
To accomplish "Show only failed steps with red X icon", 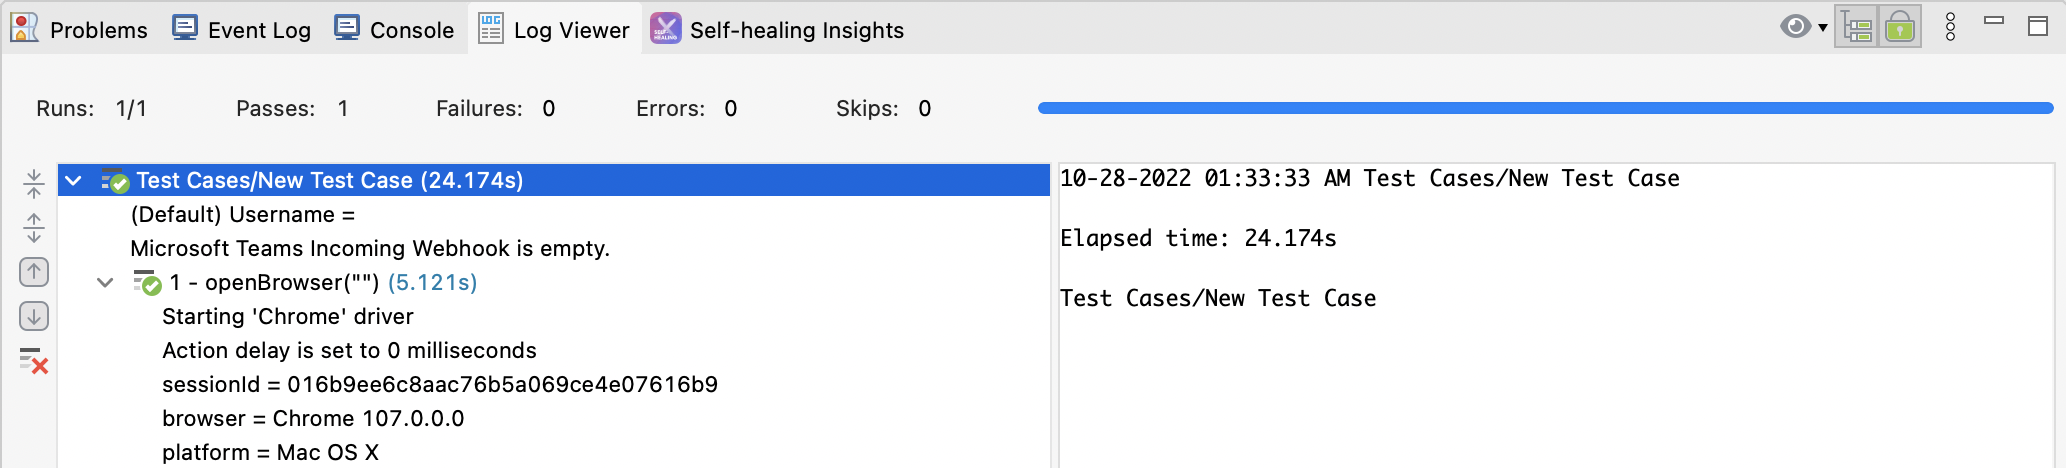I will tap(34, 361).
